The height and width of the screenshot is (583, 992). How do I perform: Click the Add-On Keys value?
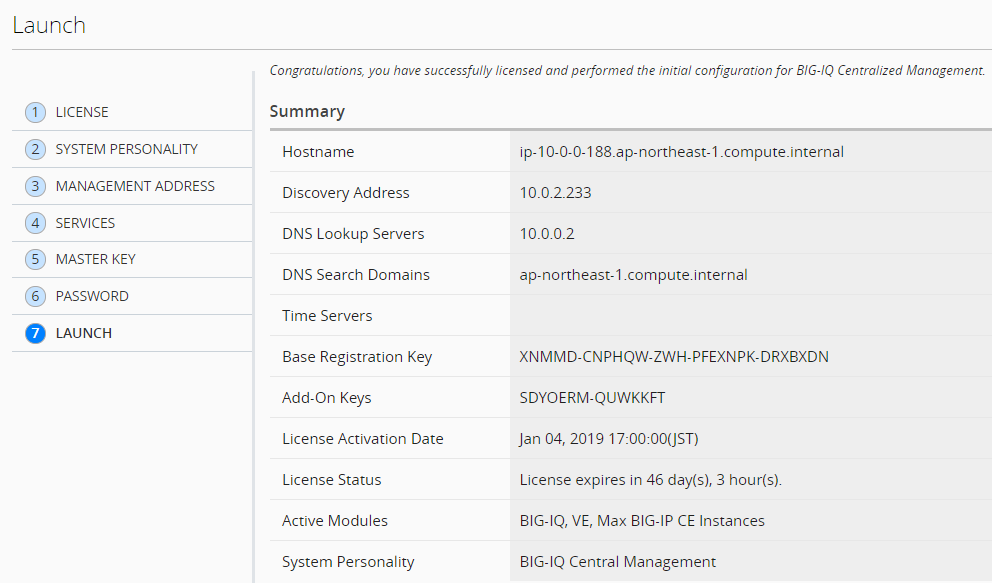coord(592,398)
